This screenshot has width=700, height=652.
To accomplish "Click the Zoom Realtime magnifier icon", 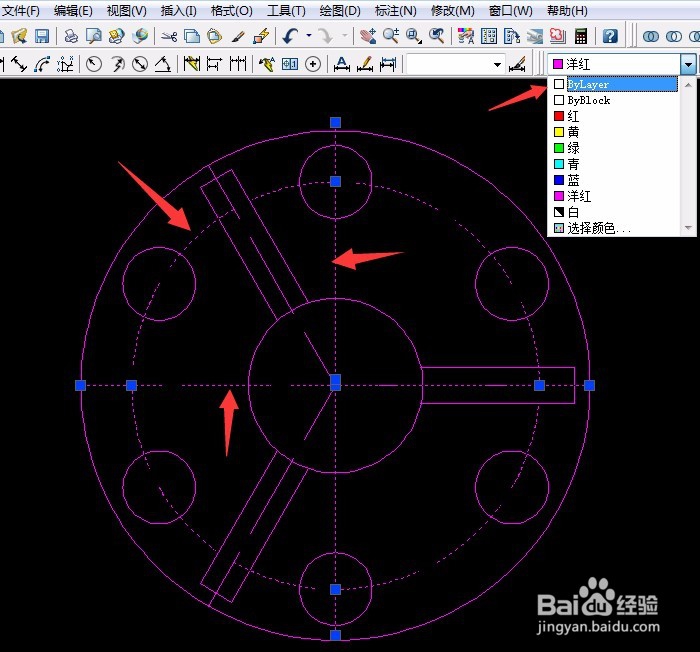I will pos(391,36).
